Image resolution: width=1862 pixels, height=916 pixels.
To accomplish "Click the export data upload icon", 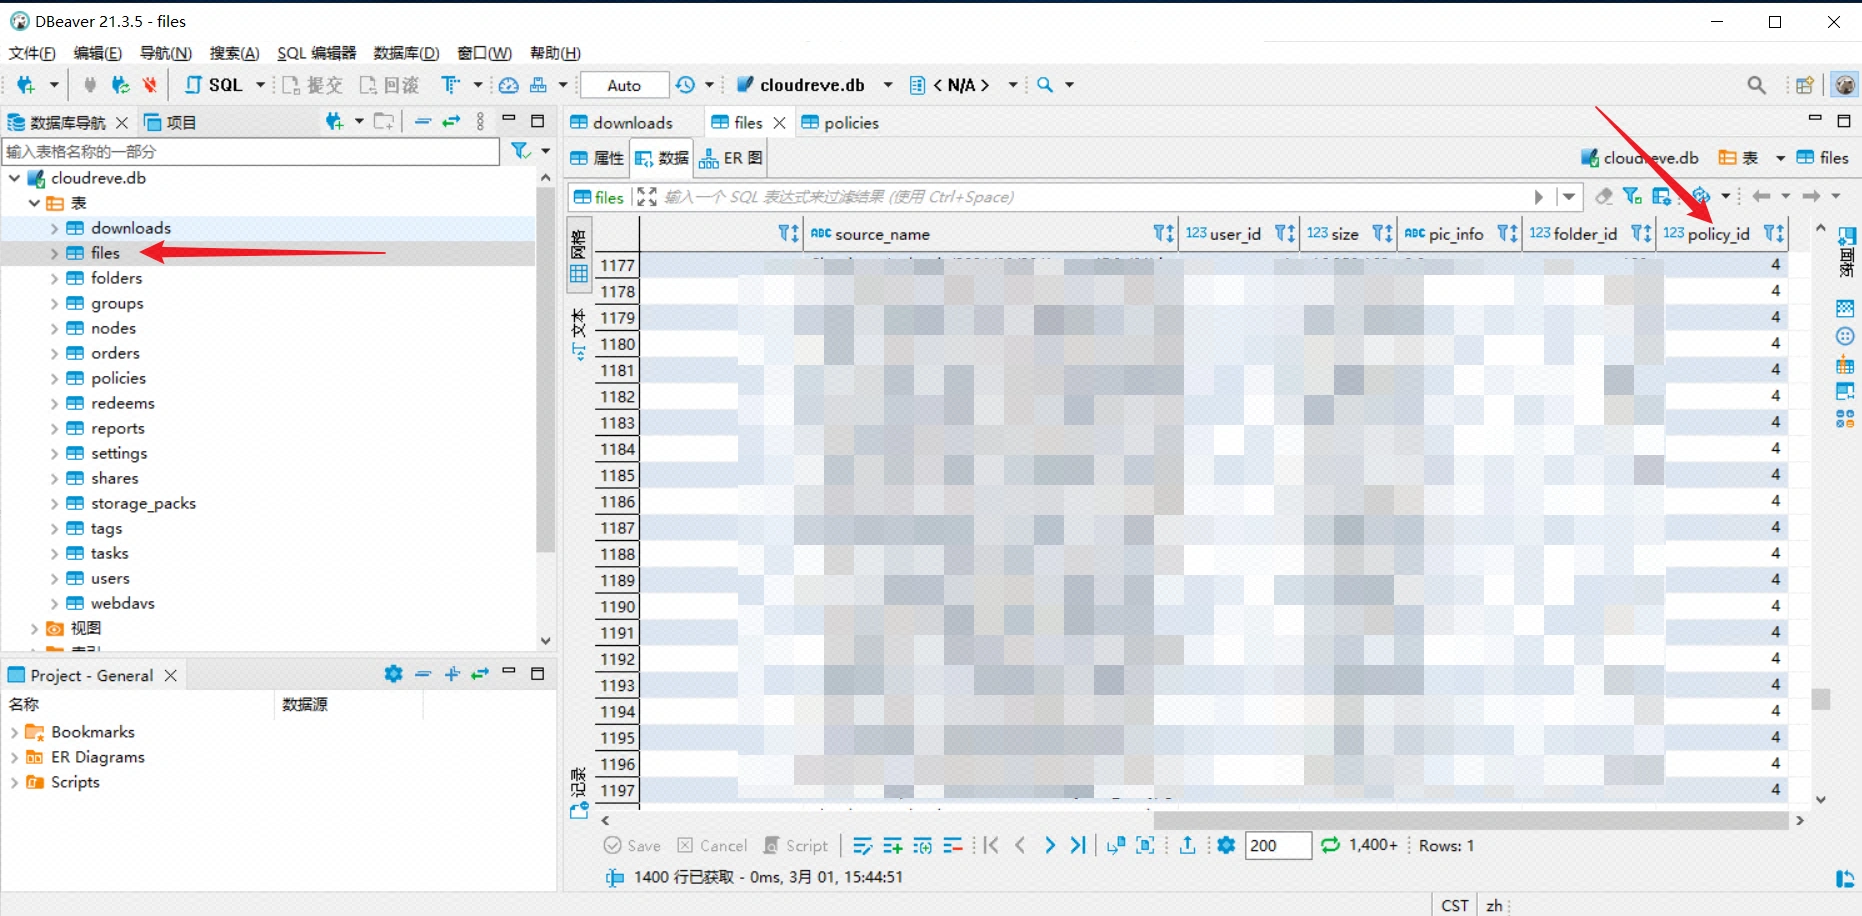I will [1187, 846].
